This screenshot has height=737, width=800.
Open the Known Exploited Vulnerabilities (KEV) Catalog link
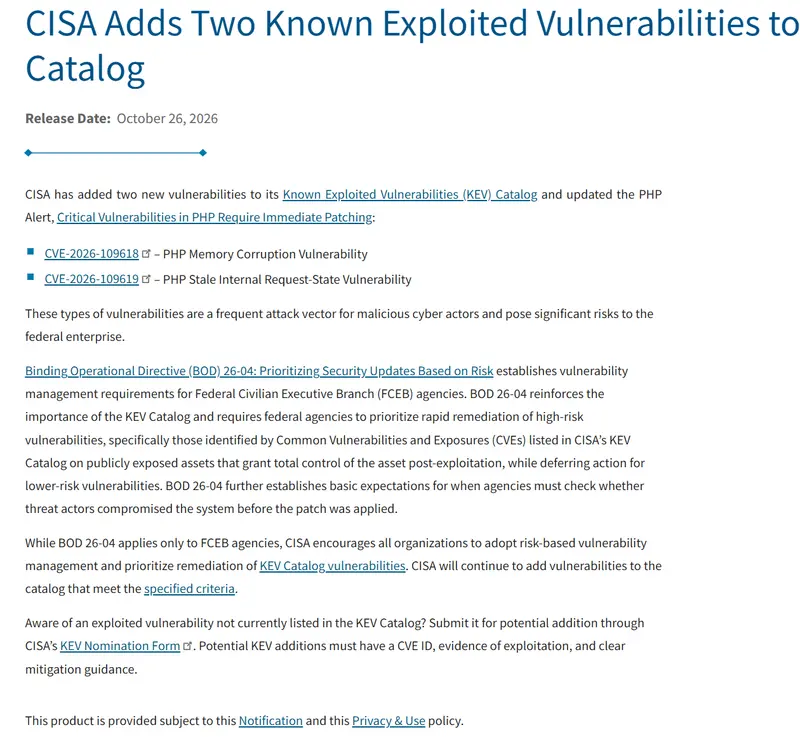pyautogui.click(x=410, y=194)
